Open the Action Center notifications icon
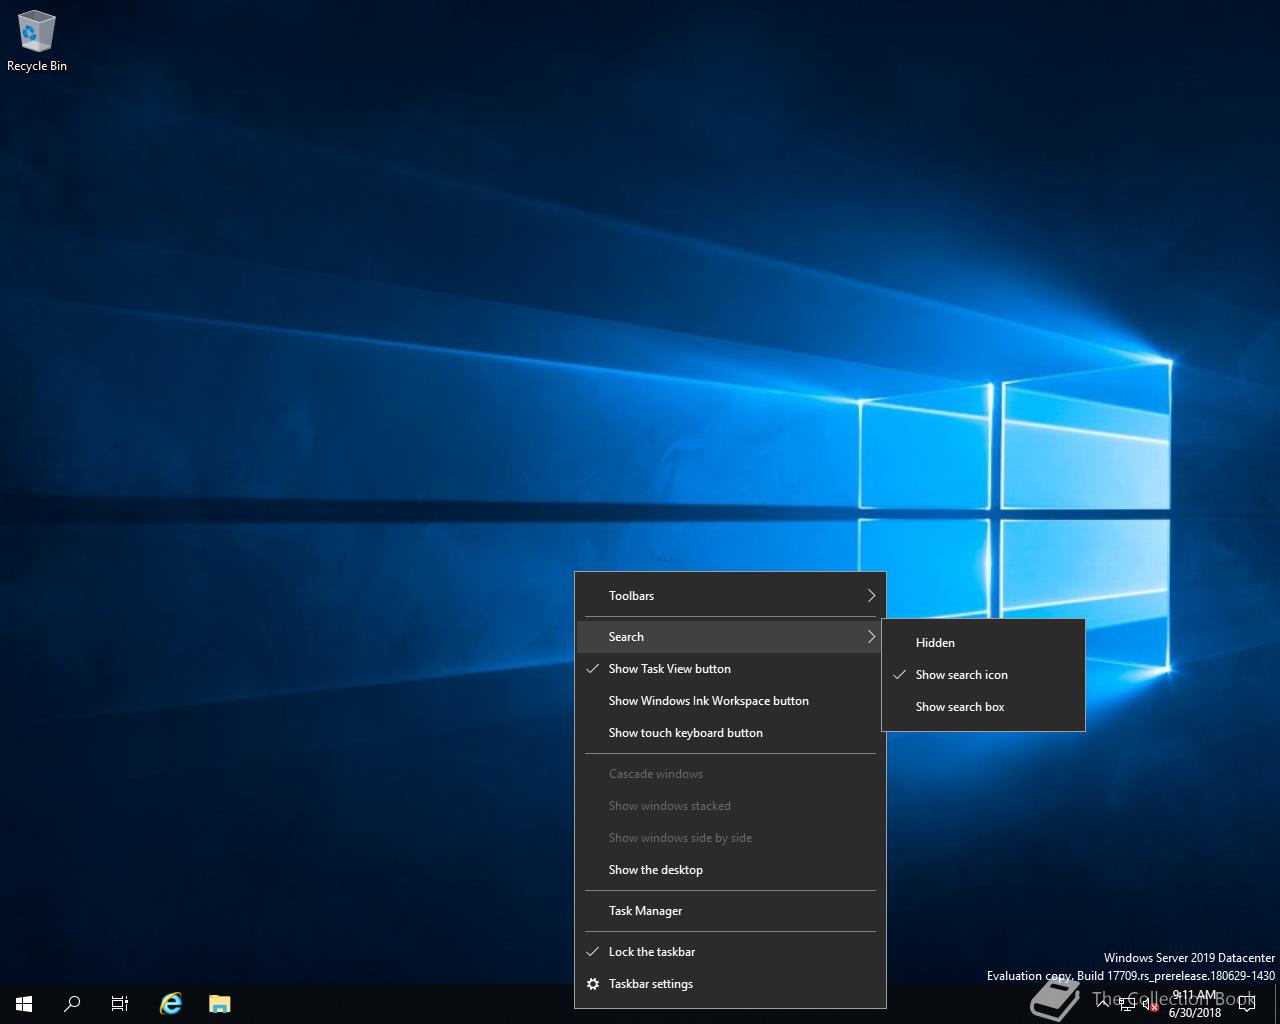The height and width of the screenshot is (1024, 1280). pyautogui.click(x=1246, y=1004)
